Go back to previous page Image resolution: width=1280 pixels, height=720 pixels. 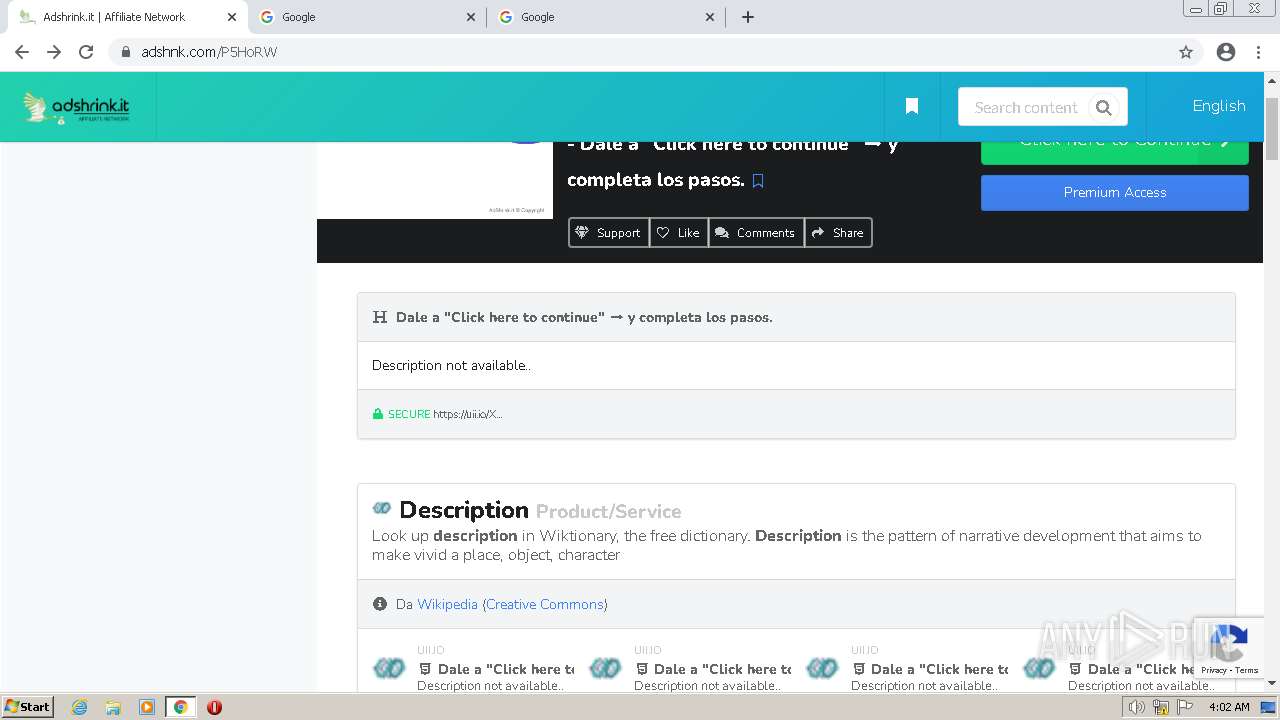pos(22,52)
